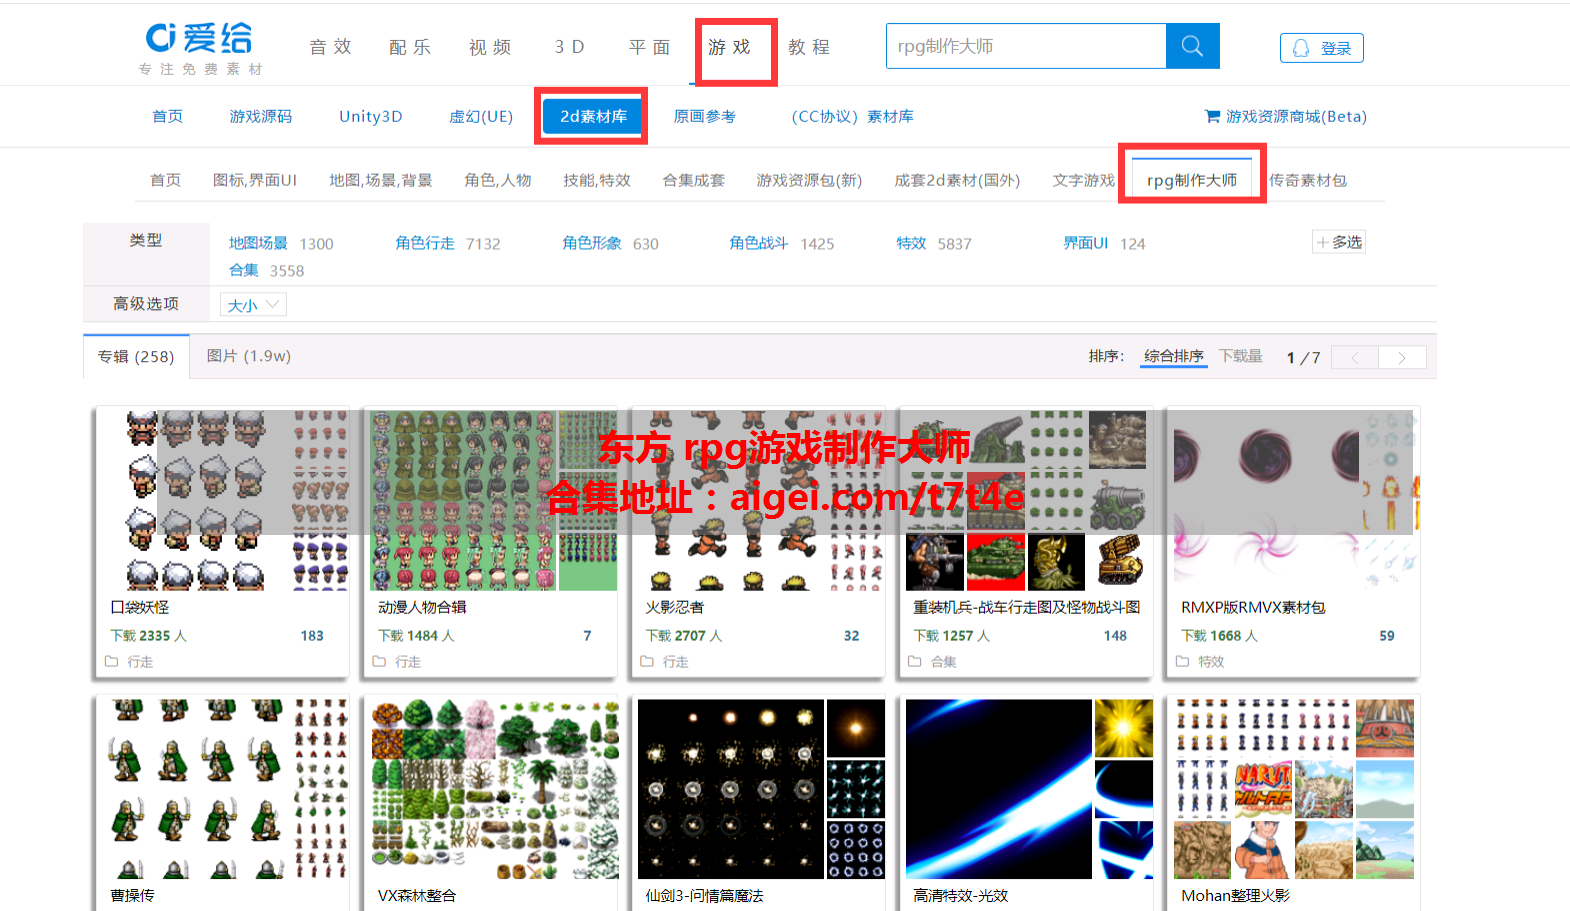Open the 游戏资源包(新) category
This screenshot has width=1570, height=911.
(809, 180)
